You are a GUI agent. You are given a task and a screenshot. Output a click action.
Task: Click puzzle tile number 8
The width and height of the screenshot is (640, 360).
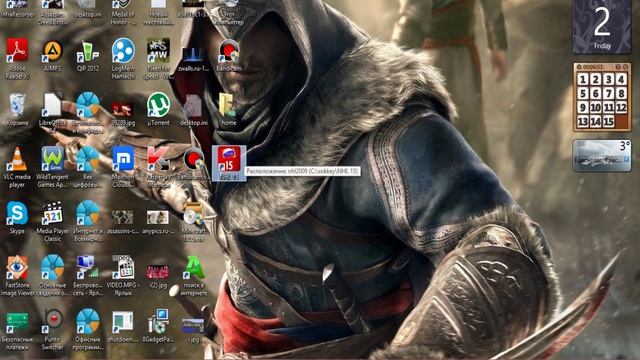621,93
